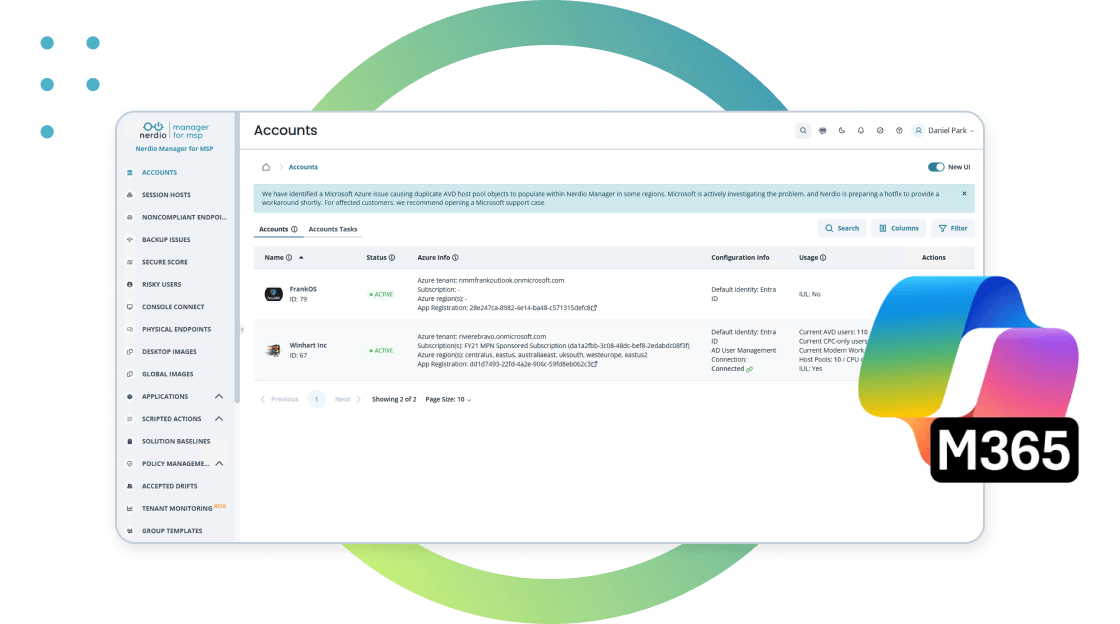
Task: Click the search magnifier icon in header
Action: tap(803, 131)
